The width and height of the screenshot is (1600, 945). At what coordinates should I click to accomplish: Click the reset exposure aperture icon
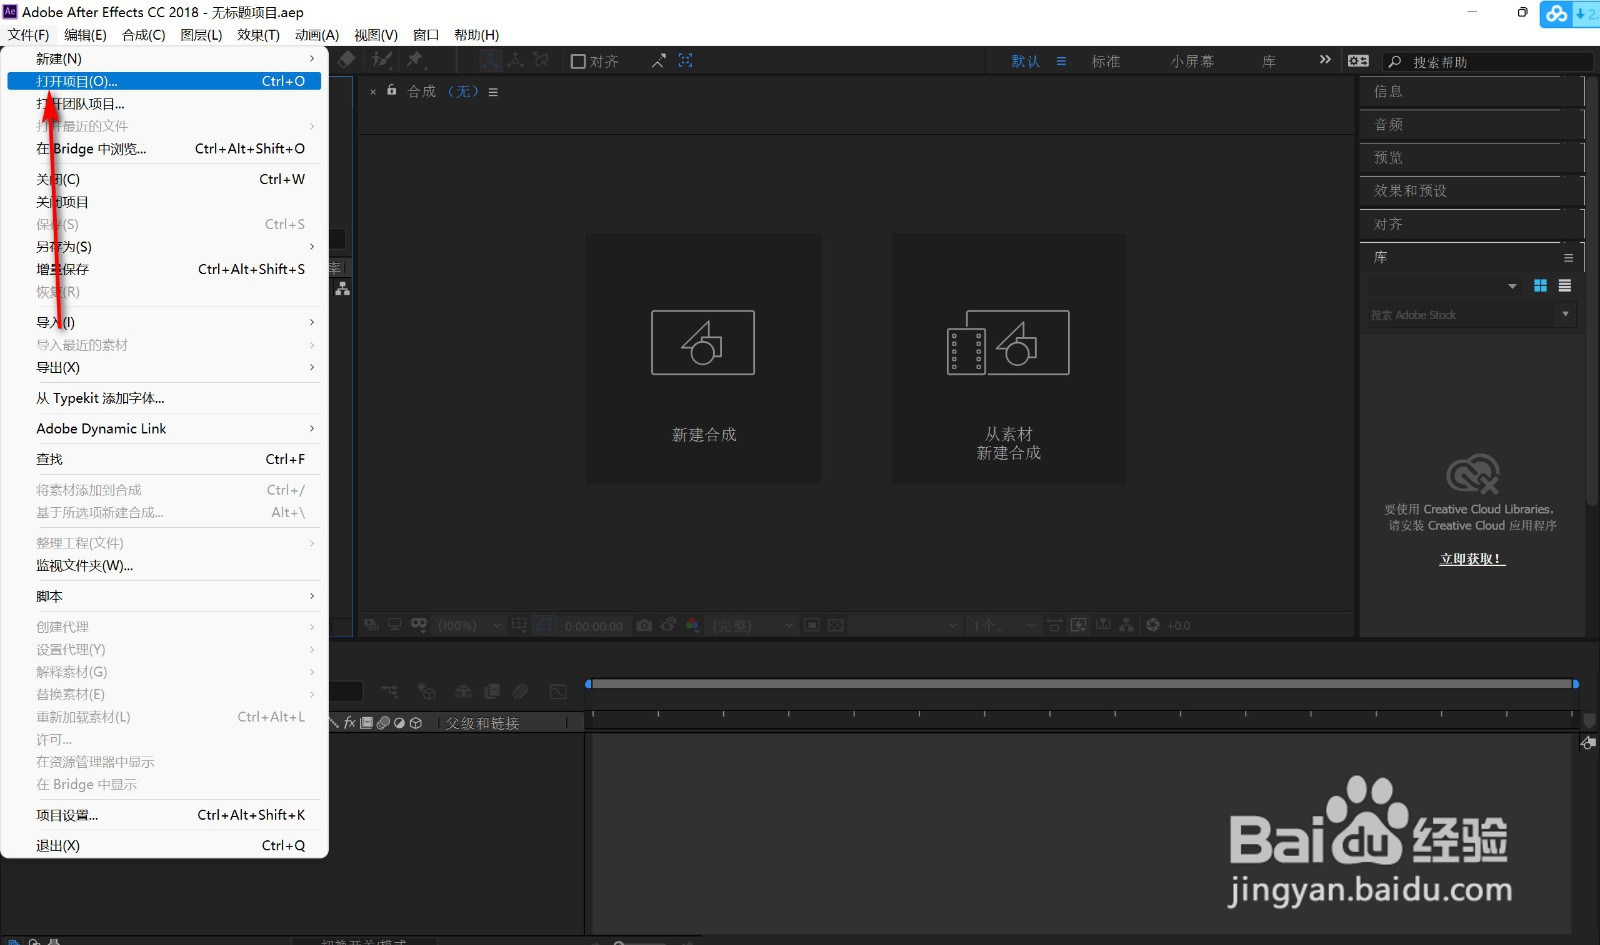pos(1152,625)
